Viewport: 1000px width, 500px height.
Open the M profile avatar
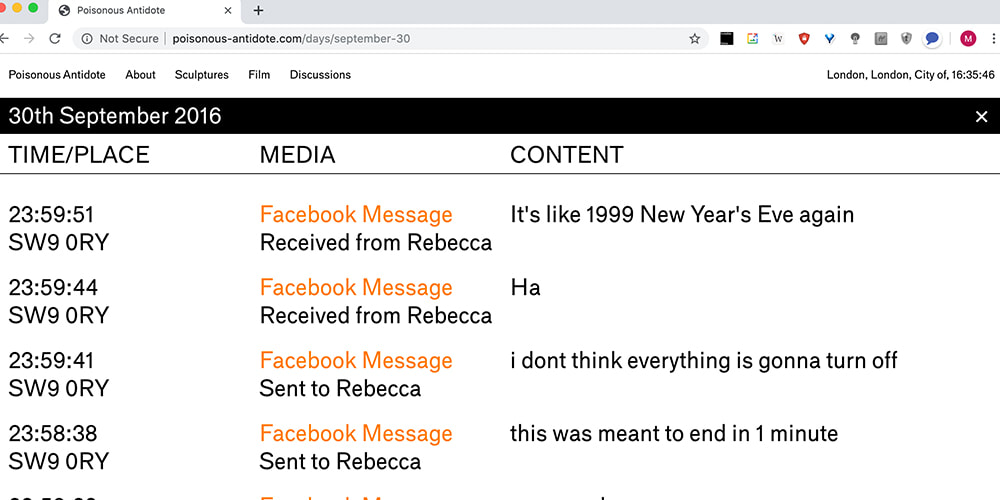(x=968, y=39)
